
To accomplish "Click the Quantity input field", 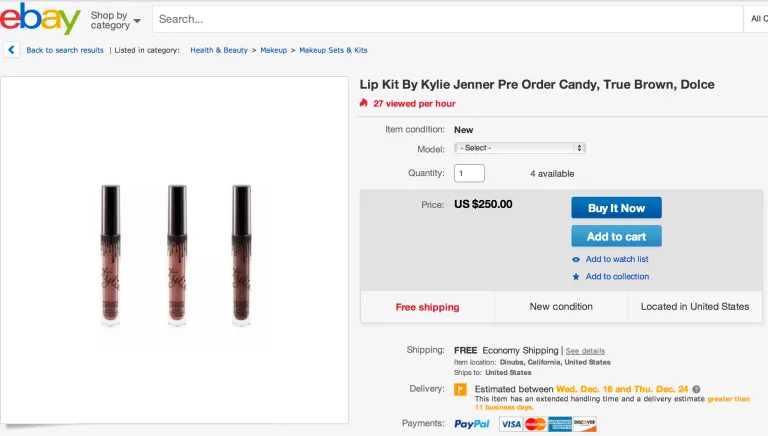I will click(x=469, y=173).
